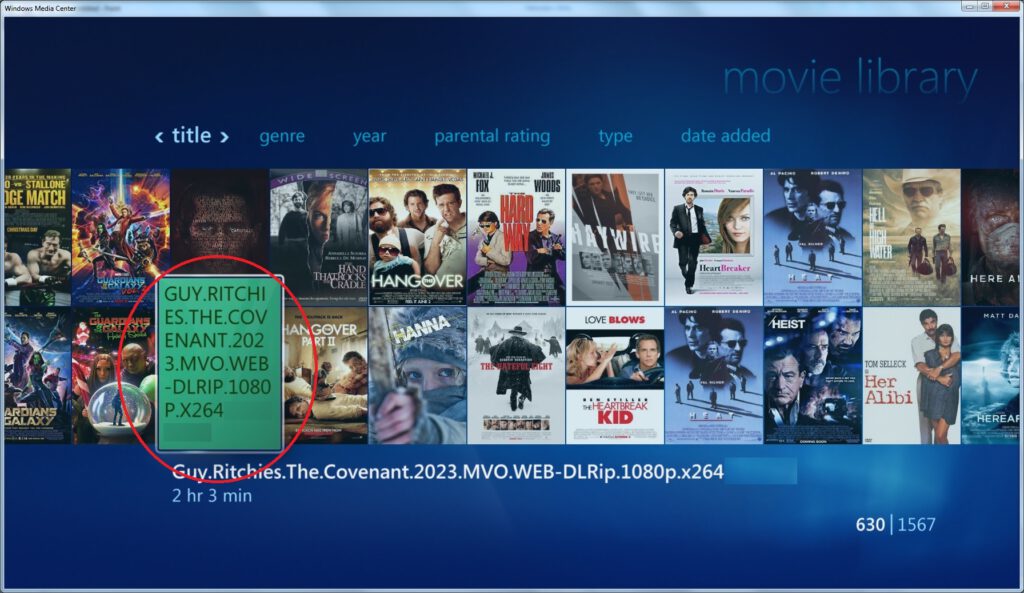Image resolution: width=1024 pixels, height=593 pixels.
Task: Open the Heartbreaker poster
Action: pyautogui.click(x=714, y=237)
